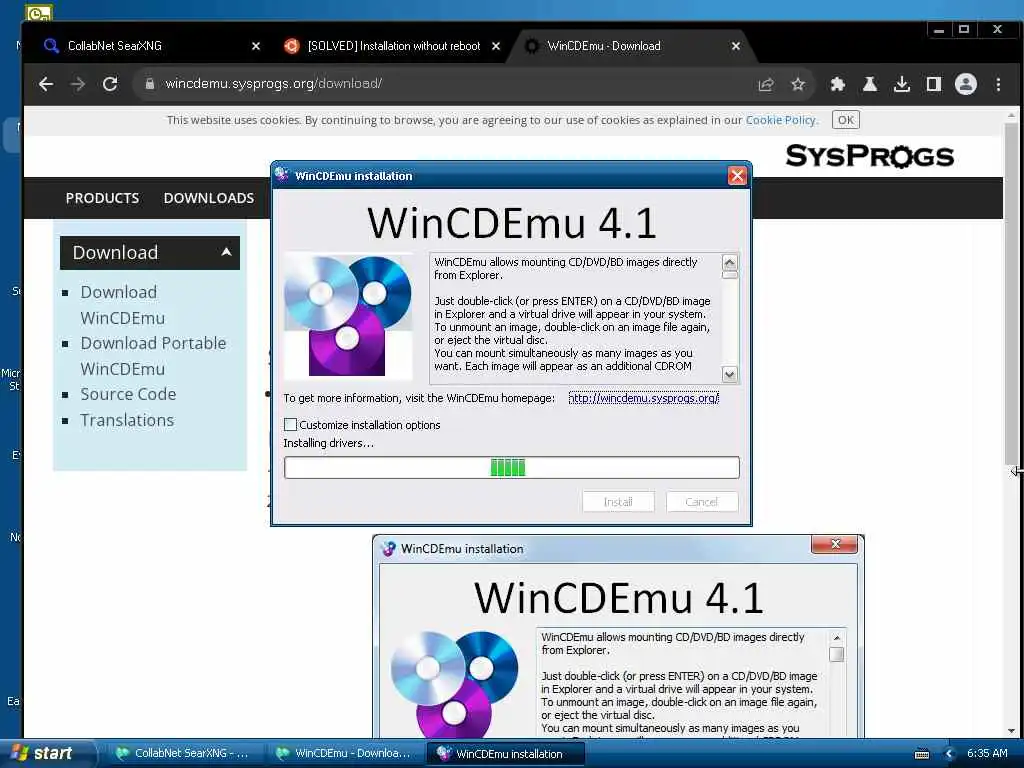Image resolution: width=1024 pixels, height=768 pixels.
Task: Click the 6:35 AM system clock
Action: pos(987,753)
